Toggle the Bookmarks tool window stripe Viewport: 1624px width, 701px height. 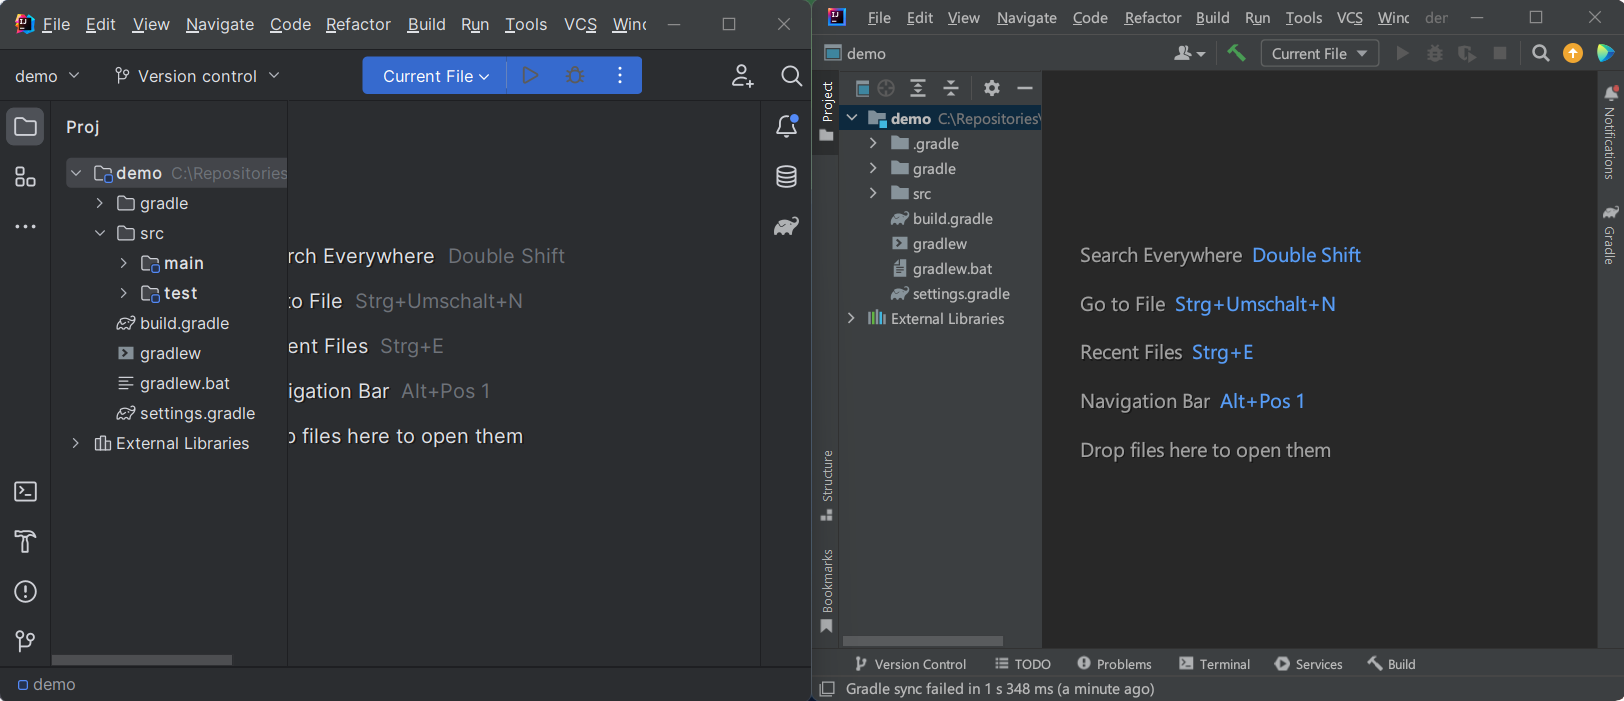[827, 591]
